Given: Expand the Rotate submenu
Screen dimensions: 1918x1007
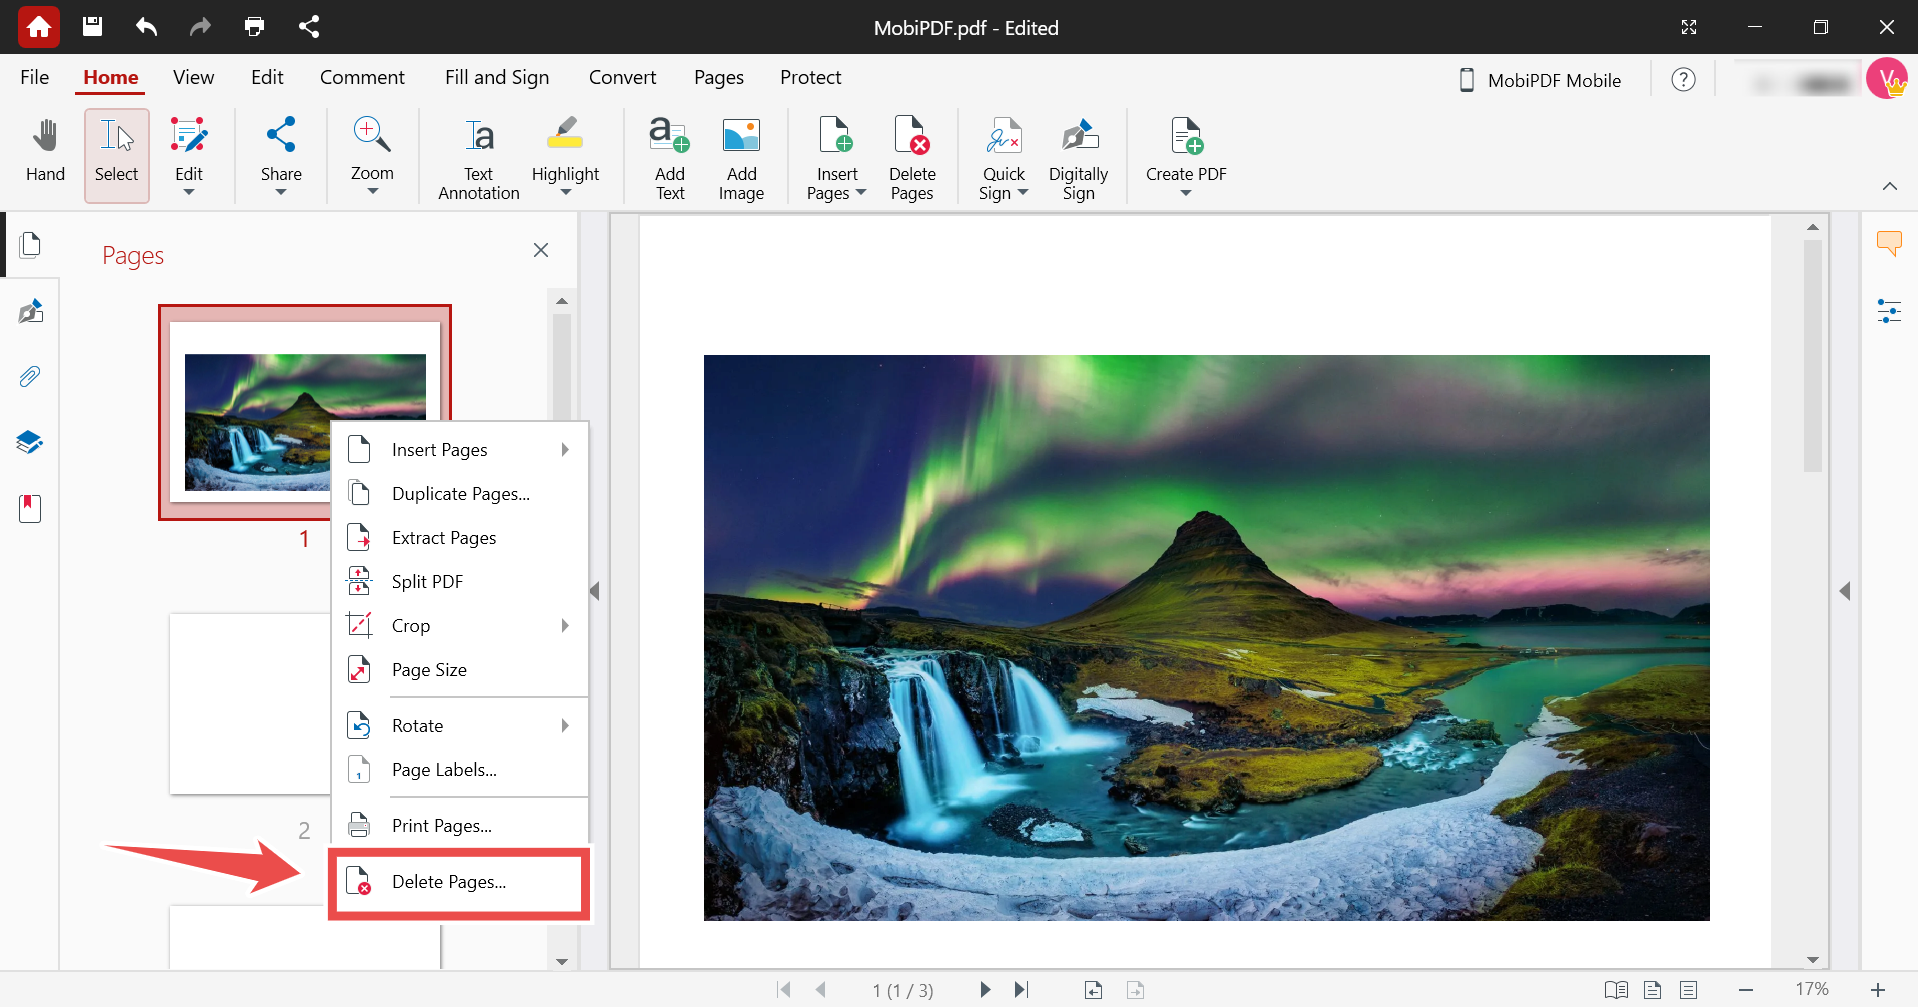Looking at the screenshot, I should pos(460,726).
